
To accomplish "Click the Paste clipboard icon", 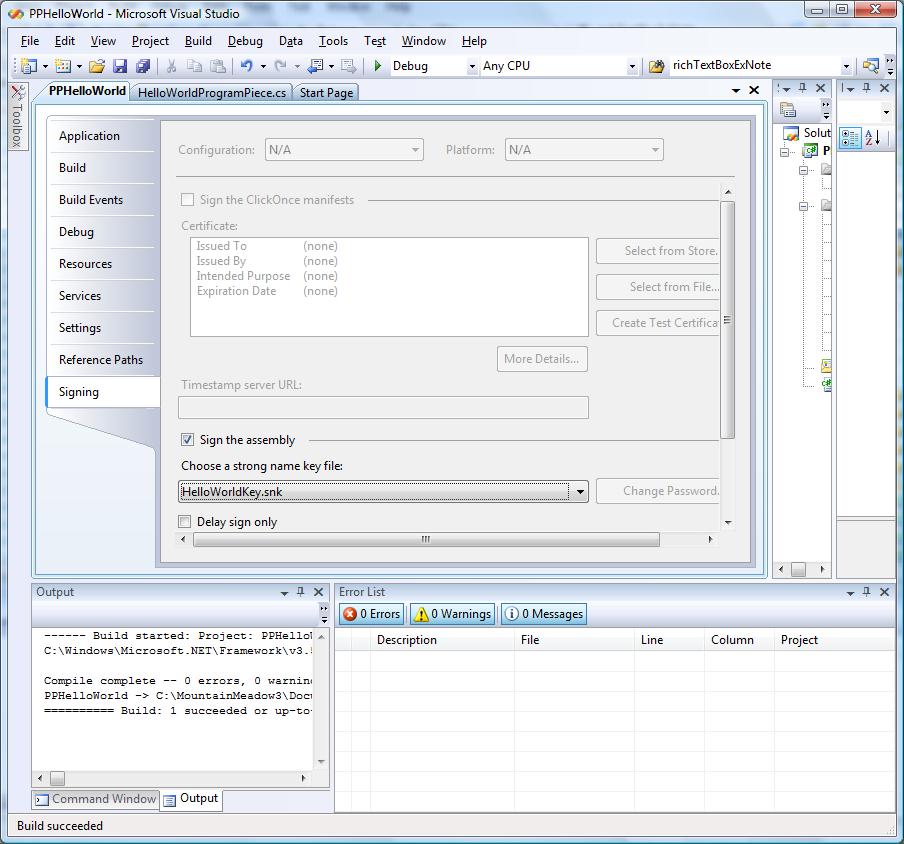I will click(218, 66).
